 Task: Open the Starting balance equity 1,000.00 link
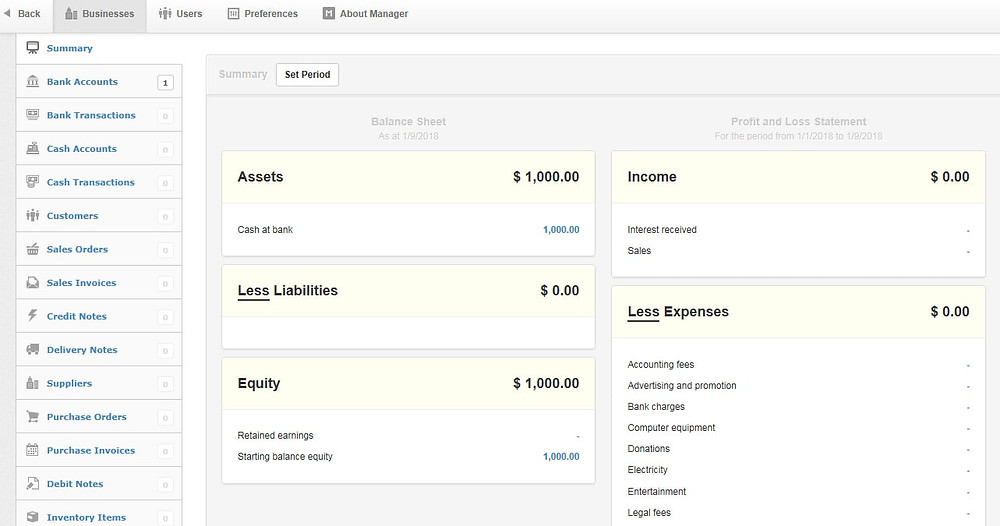tap(561, 457)
